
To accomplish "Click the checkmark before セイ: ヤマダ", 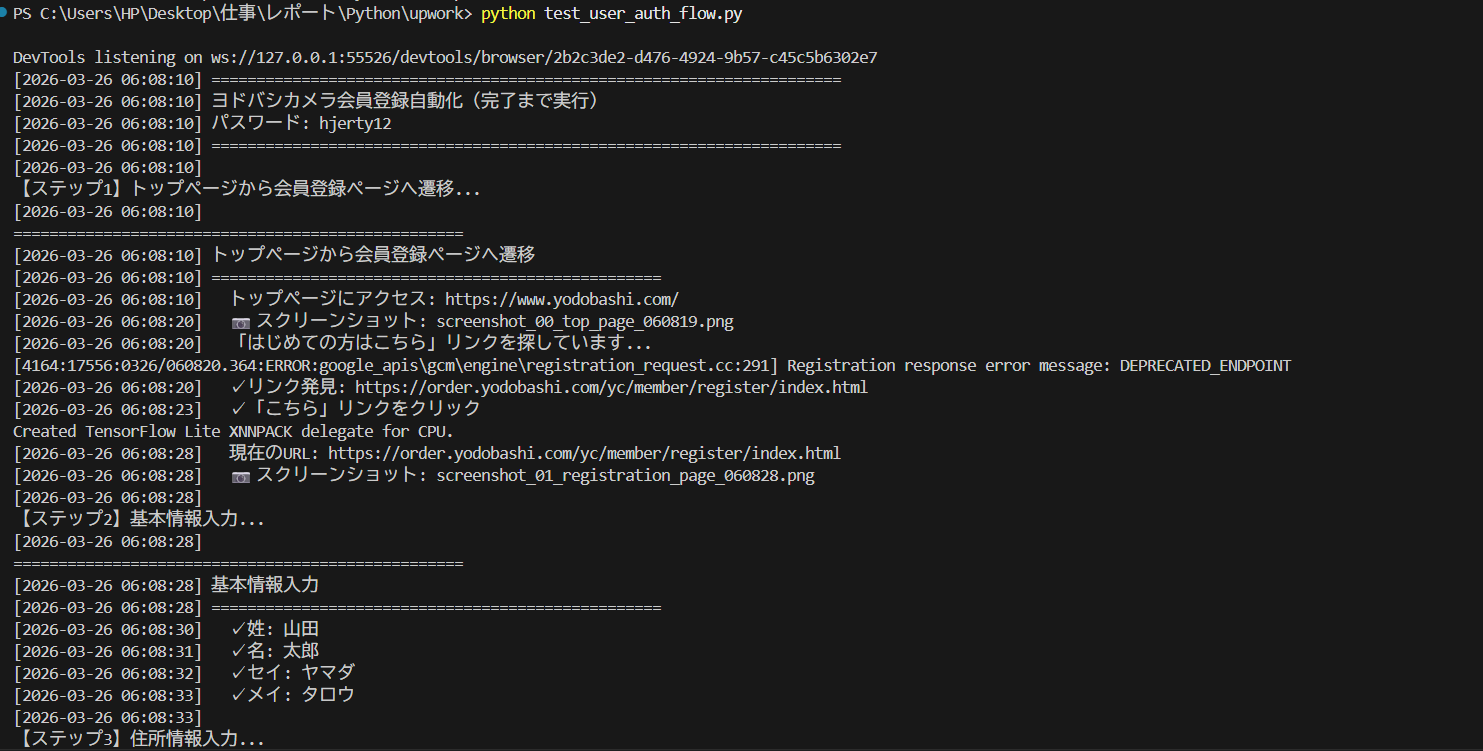I will pyautogui.click(x=238, y=673).
